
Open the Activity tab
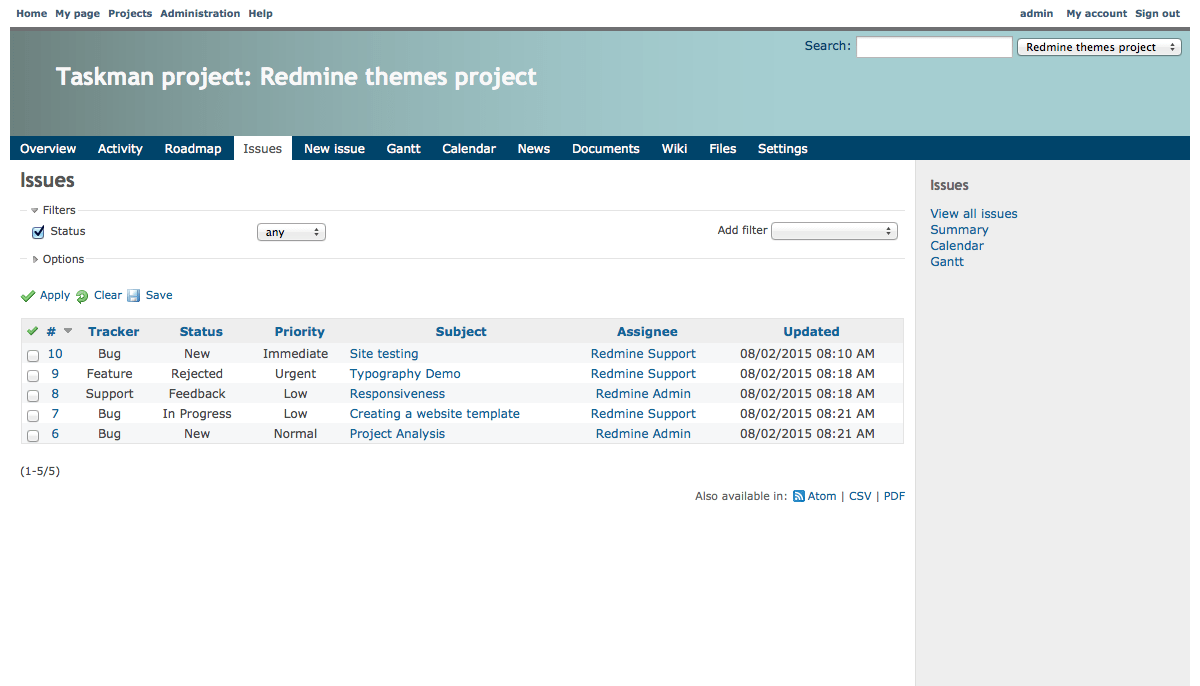coord(120,149)
